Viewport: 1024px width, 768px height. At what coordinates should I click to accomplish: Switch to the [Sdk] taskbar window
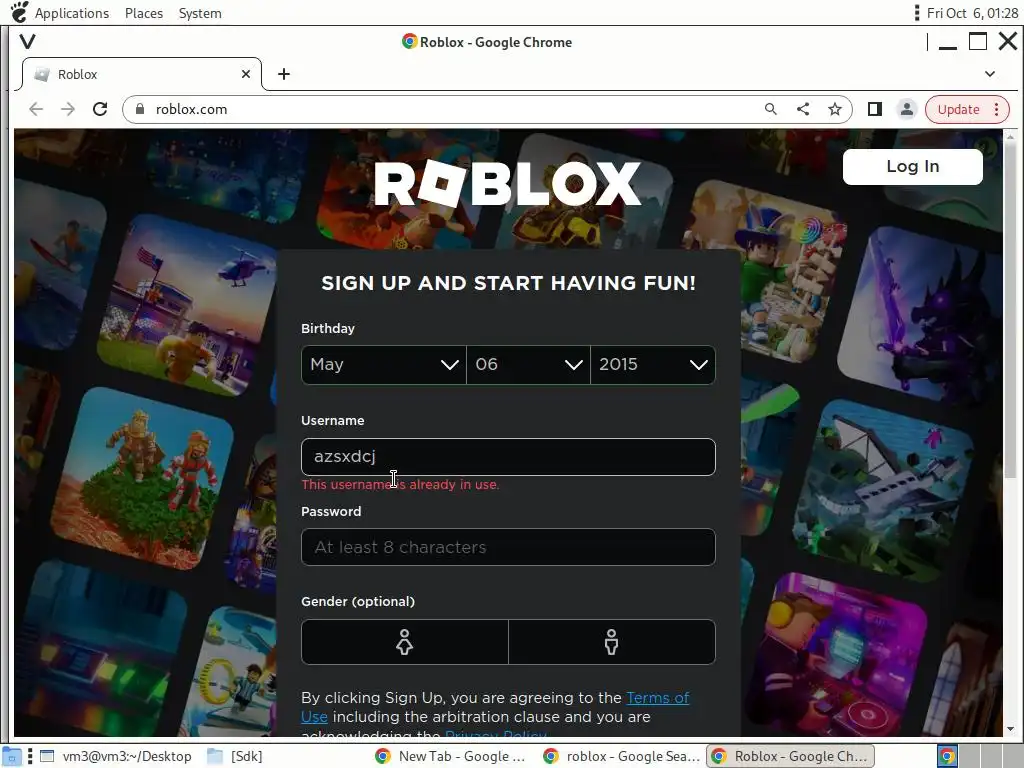(235, 756)
